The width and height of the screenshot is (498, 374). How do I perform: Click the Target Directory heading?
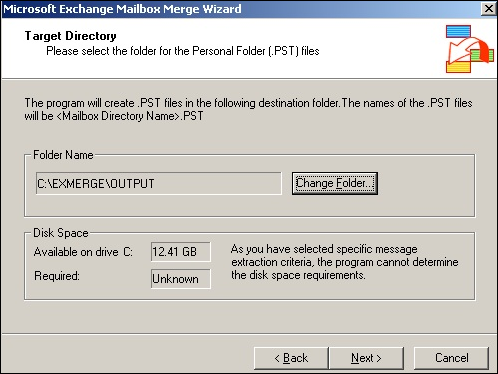70,36
